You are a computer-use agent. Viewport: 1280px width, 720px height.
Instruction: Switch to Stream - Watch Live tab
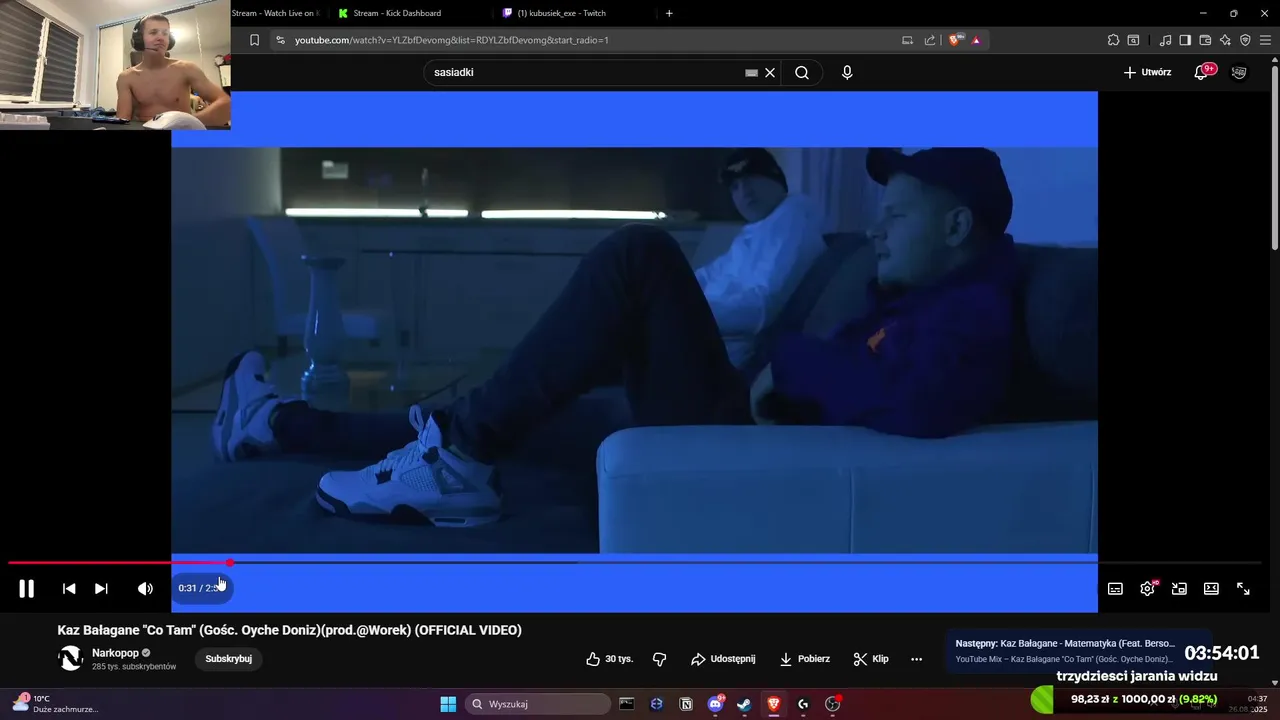coord(277,13)
